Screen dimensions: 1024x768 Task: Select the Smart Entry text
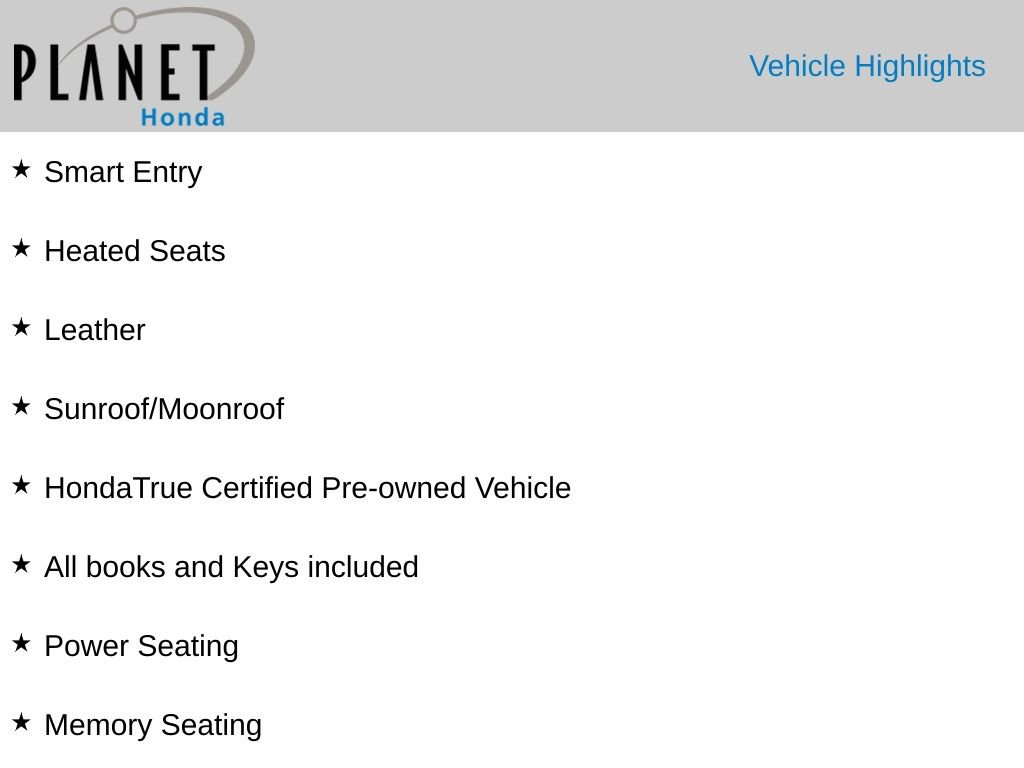pos(123,172)
